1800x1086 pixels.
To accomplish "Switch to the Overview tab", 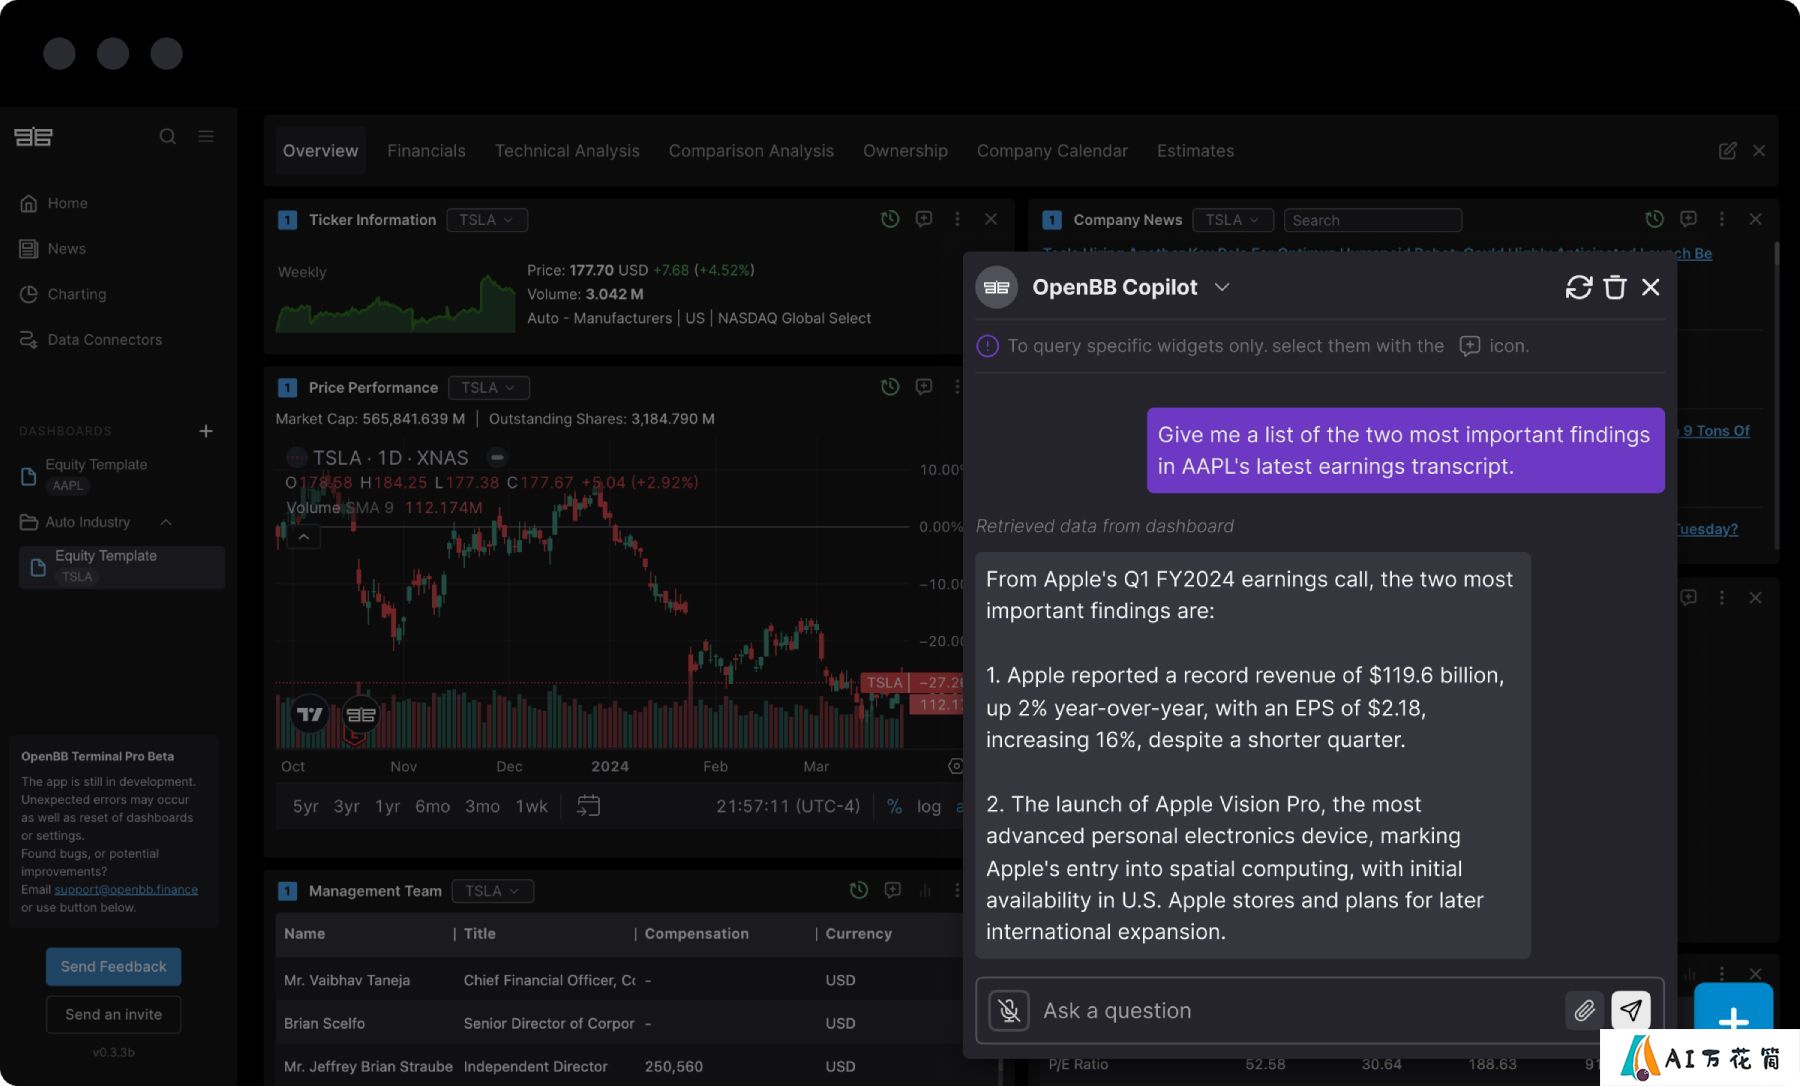I will (320, 151).
